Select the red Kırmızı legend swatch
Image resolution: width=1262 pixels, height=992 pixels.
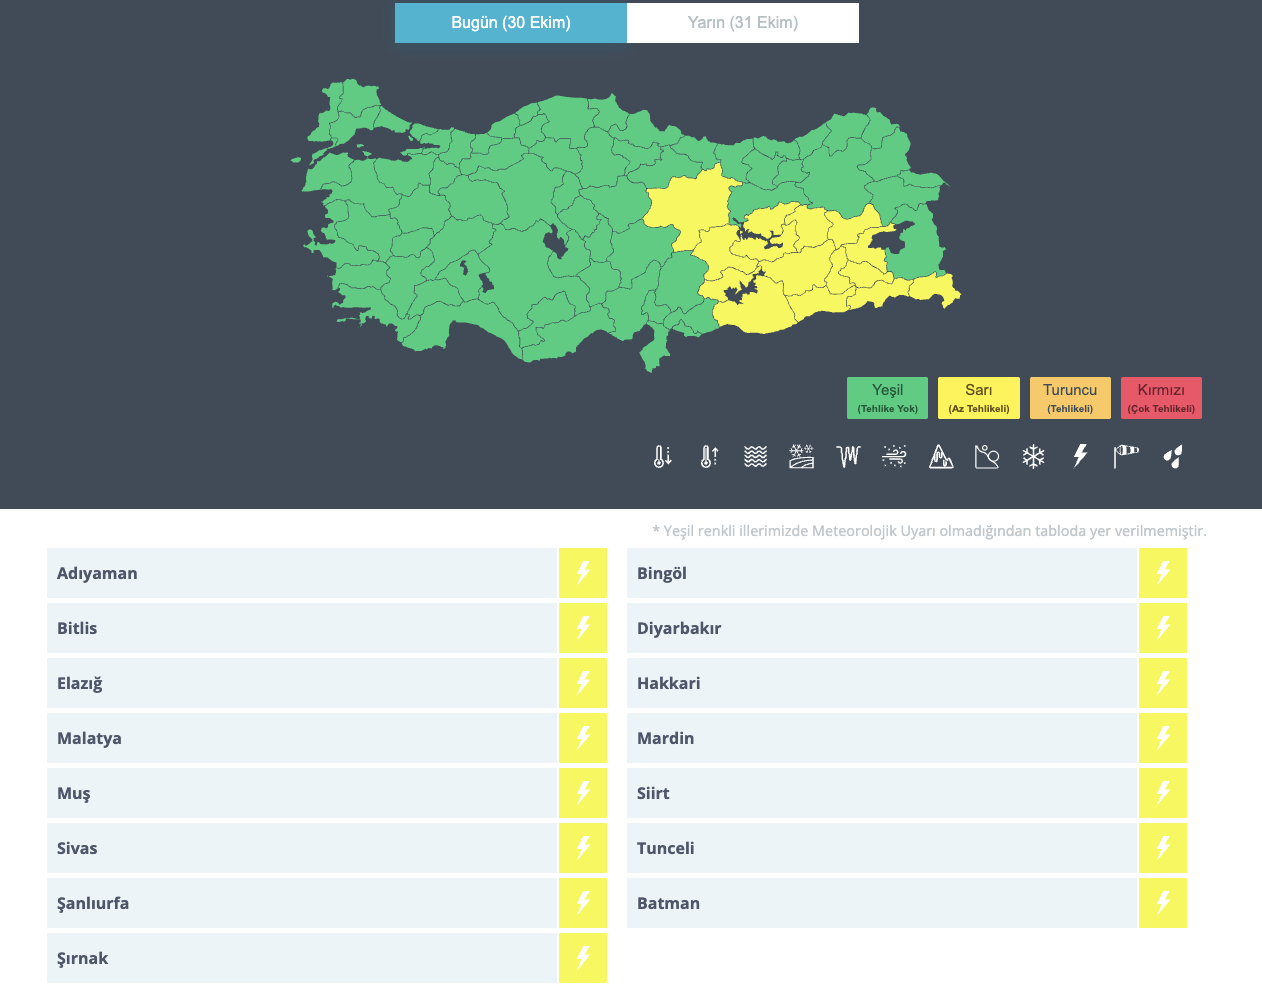[1161, 398]
